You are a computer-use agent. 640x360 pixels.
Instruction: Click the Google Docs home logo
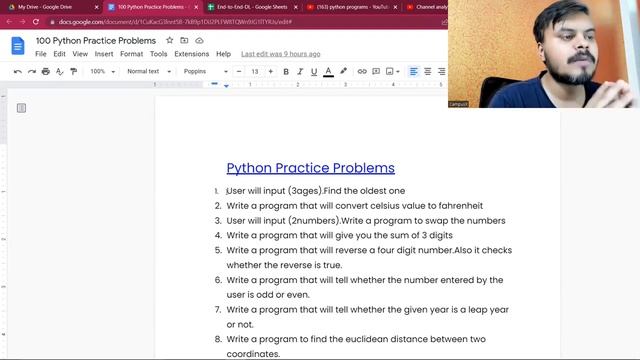coord(18,46)
